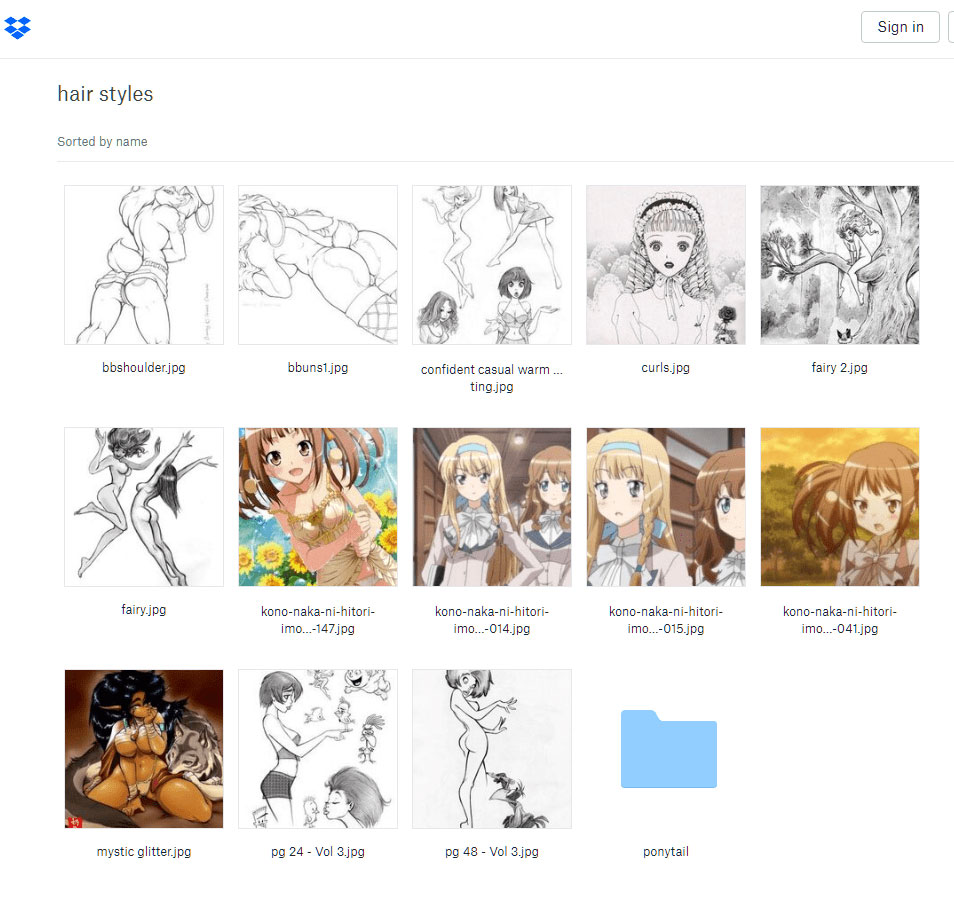
Task: Open the bbshoulder.jpg thumbnail
Action: tap(144, 265)
